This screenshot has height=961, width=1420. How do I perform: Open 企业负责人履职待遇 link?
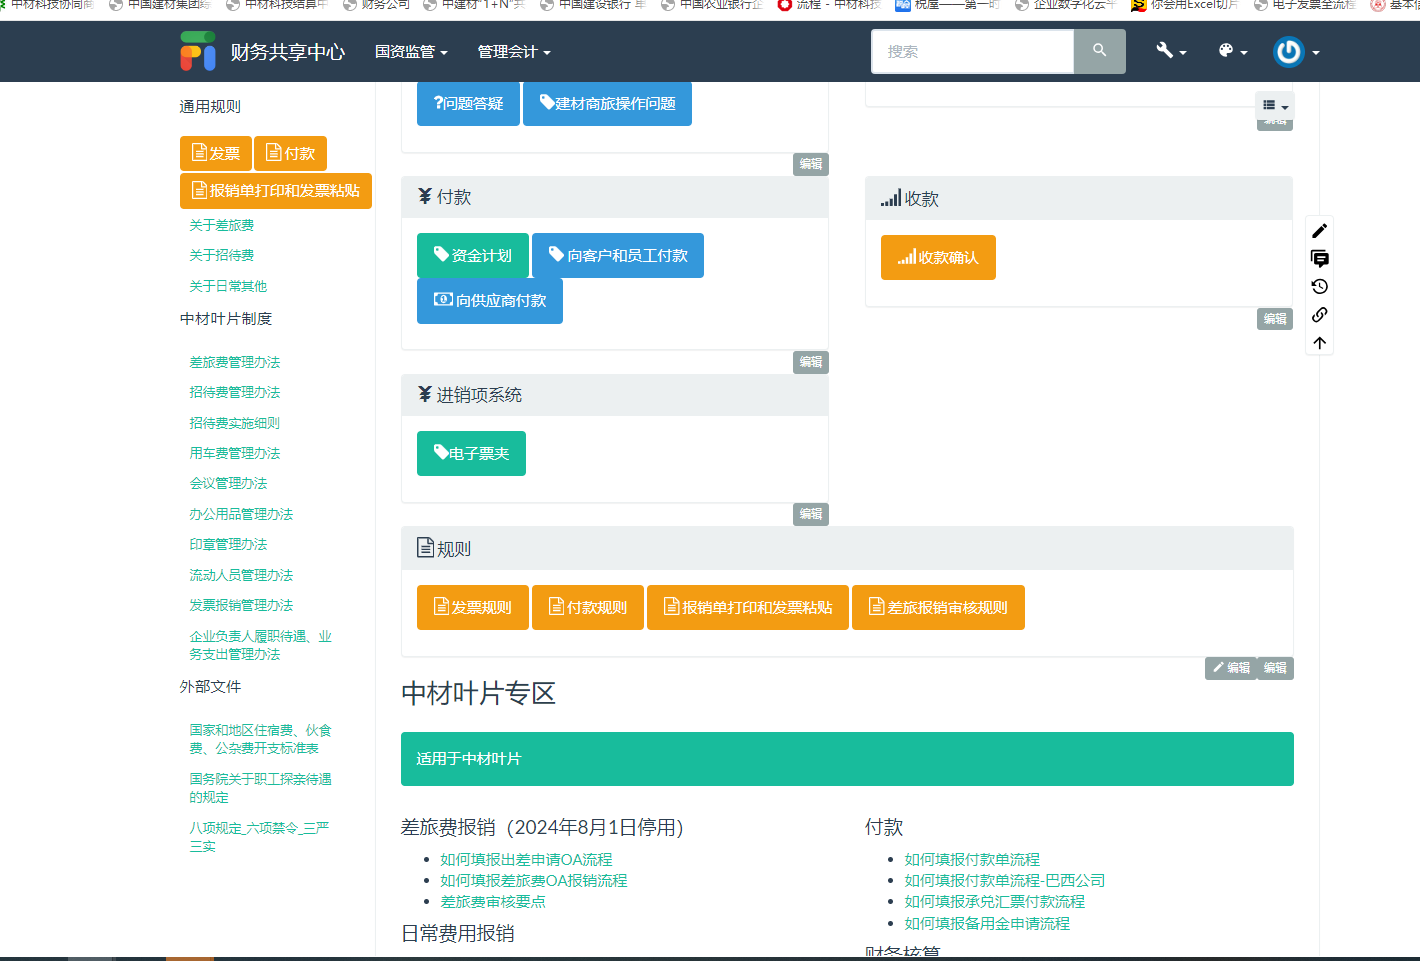coord(261,645)
